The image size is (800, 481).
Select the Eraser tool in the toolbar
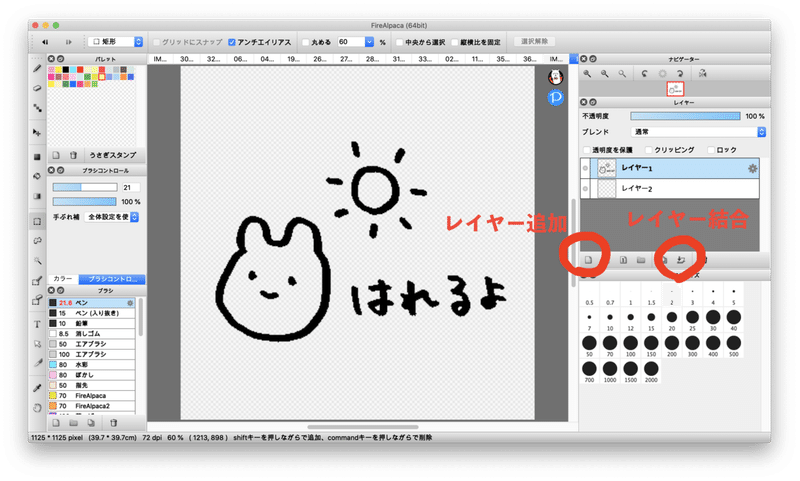point(37,88)
